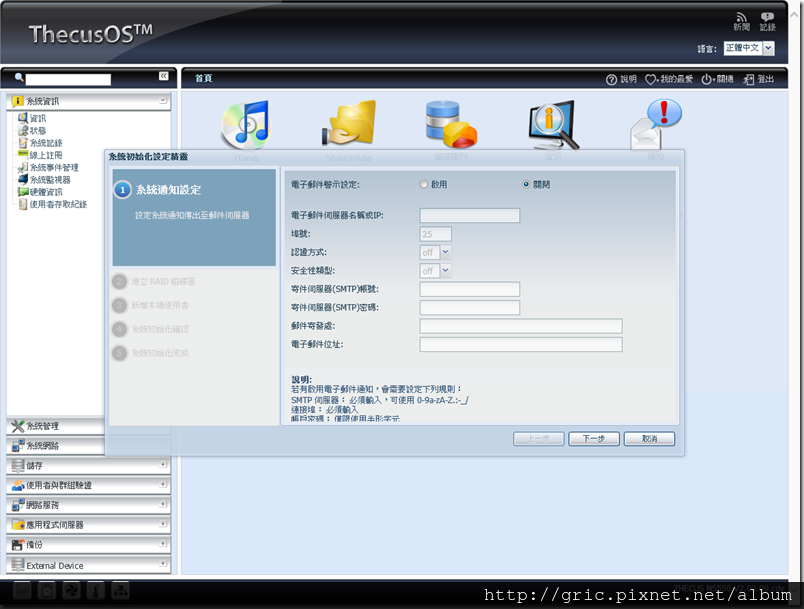Image resolution: width=804 pixels, height=609 pixels.
Task: Expand the 備份 panel
Action: pyautogui.click(x=163, y=544)
